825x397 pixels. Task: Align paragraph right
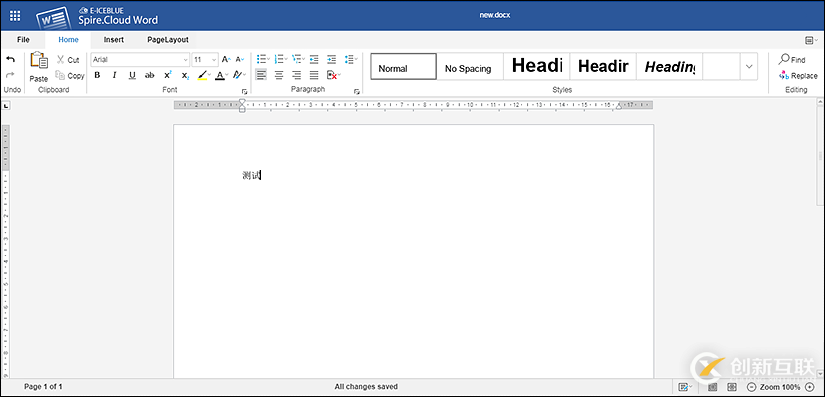297,75
